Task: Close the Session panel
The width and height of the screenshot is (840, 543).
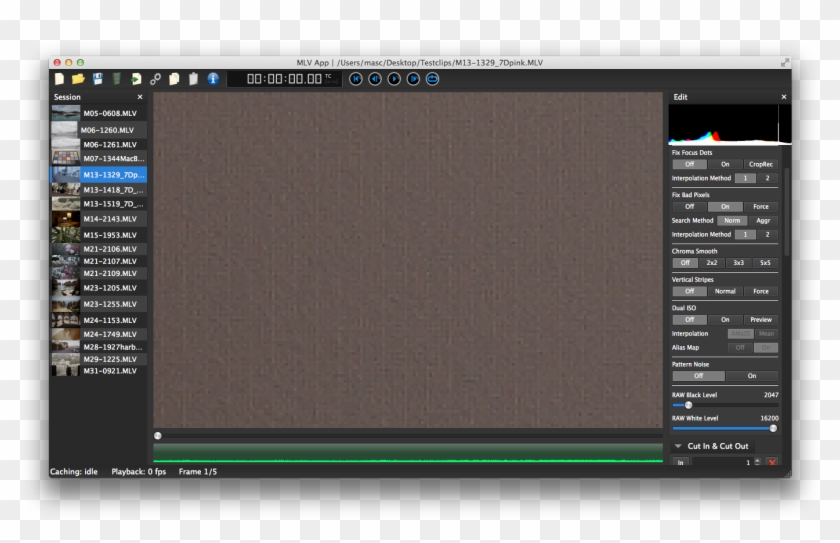Action: 140,97
